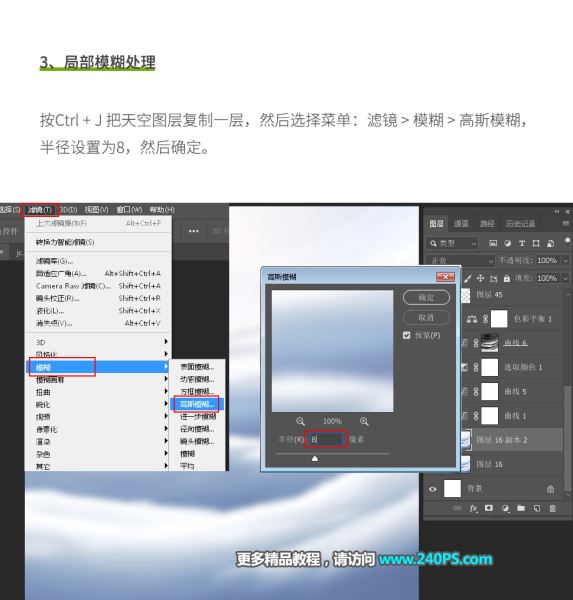Expand the 3D filter submenu
Screen dimensions: 573x600
click(98, 342)
